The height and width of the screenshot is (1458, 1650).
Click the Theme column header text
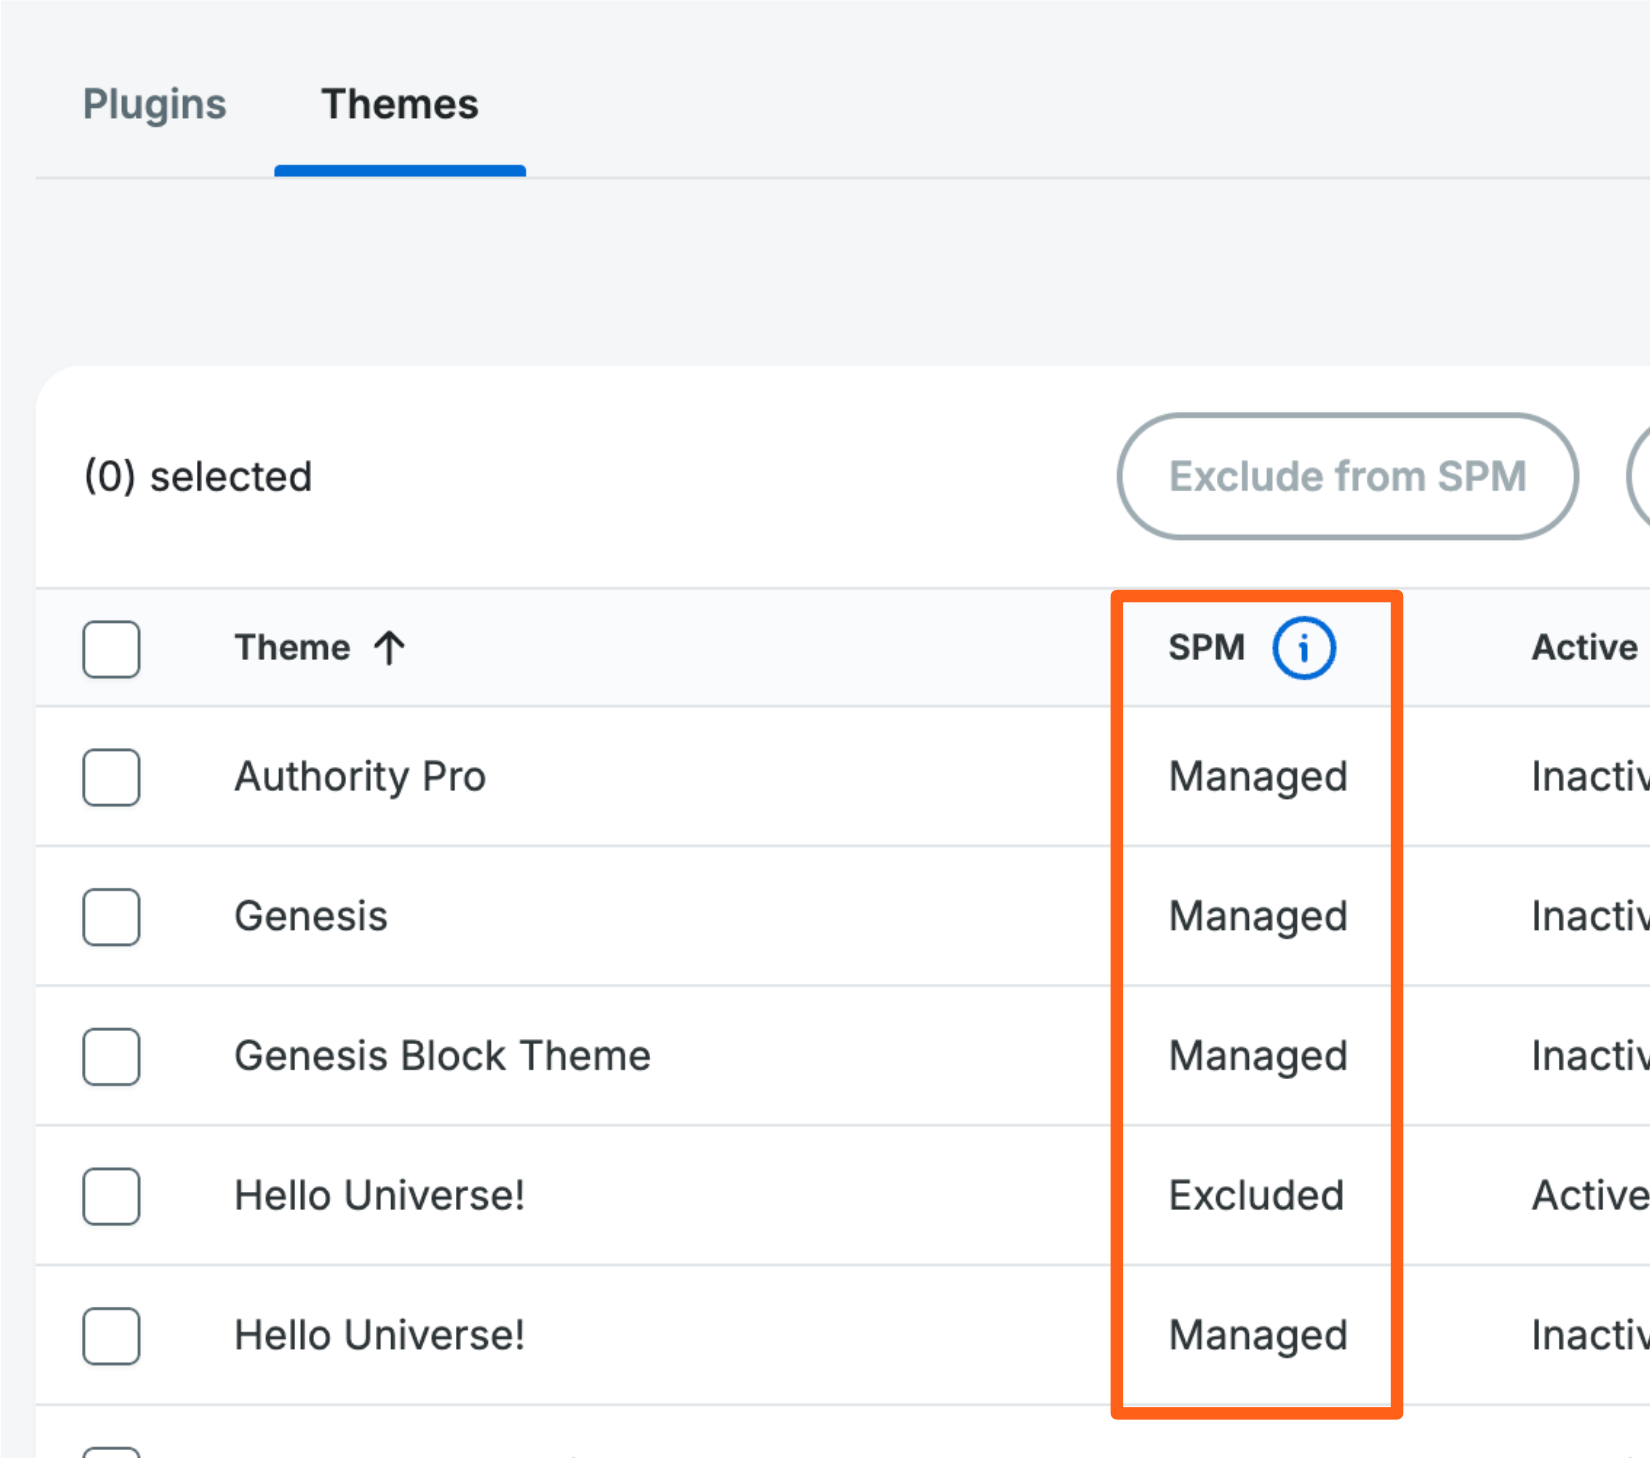point(292,648)
